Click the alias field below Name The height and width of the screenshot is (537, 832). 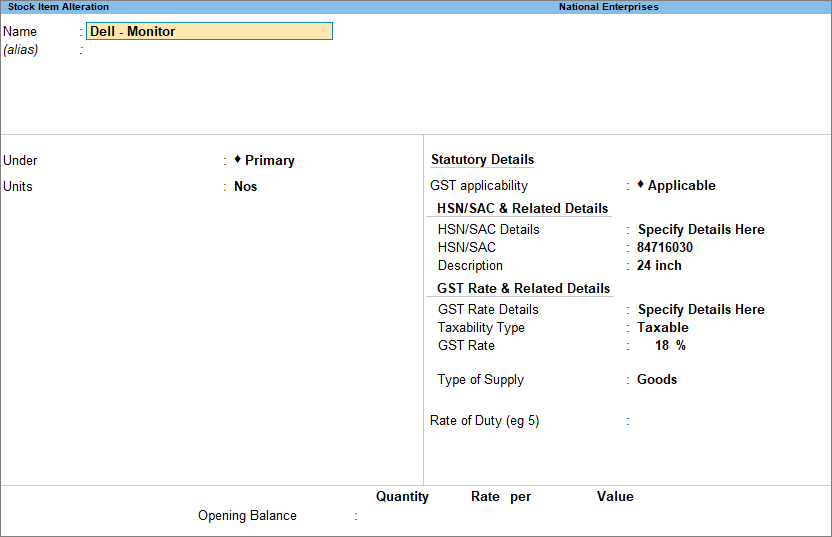(209, 50)
